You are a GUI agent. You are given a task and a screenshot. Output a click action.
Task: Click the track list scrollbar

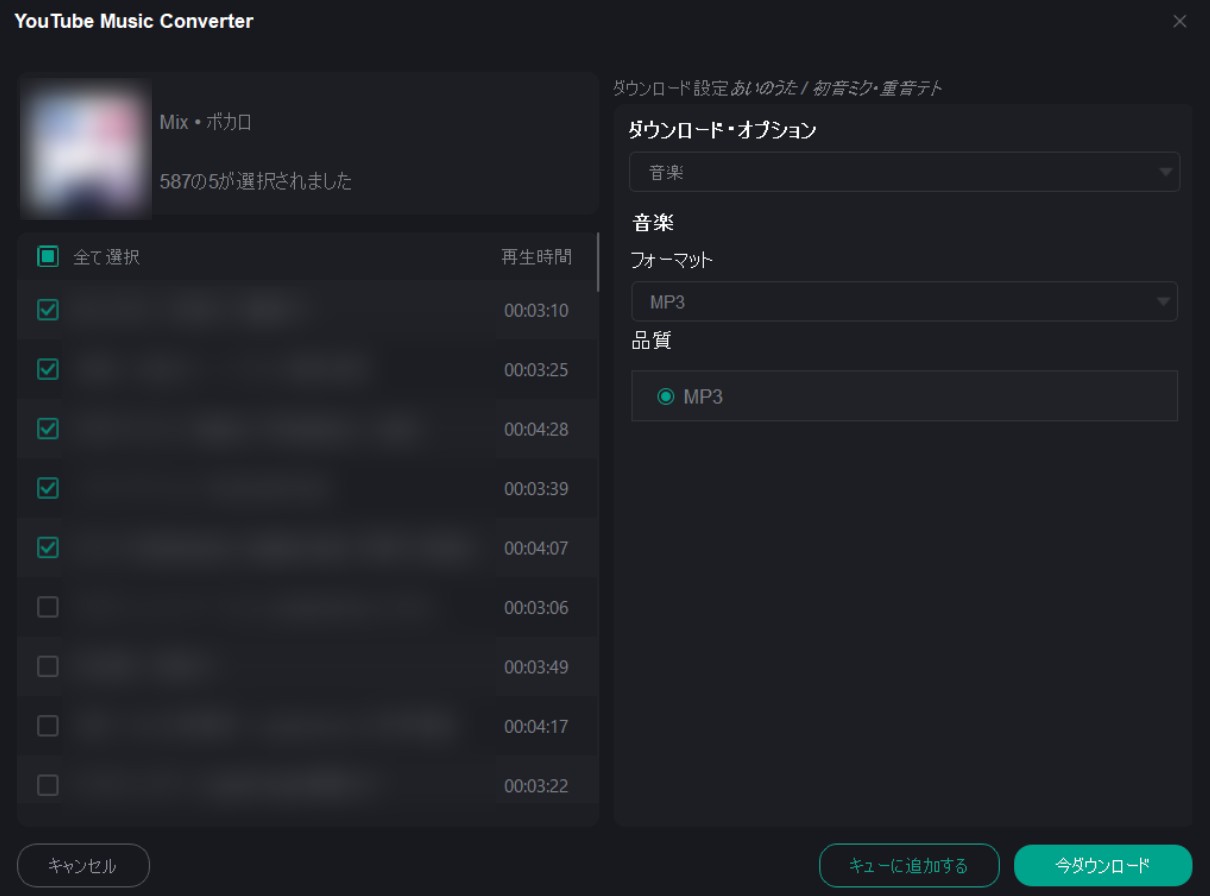click(x=598, y=262)
